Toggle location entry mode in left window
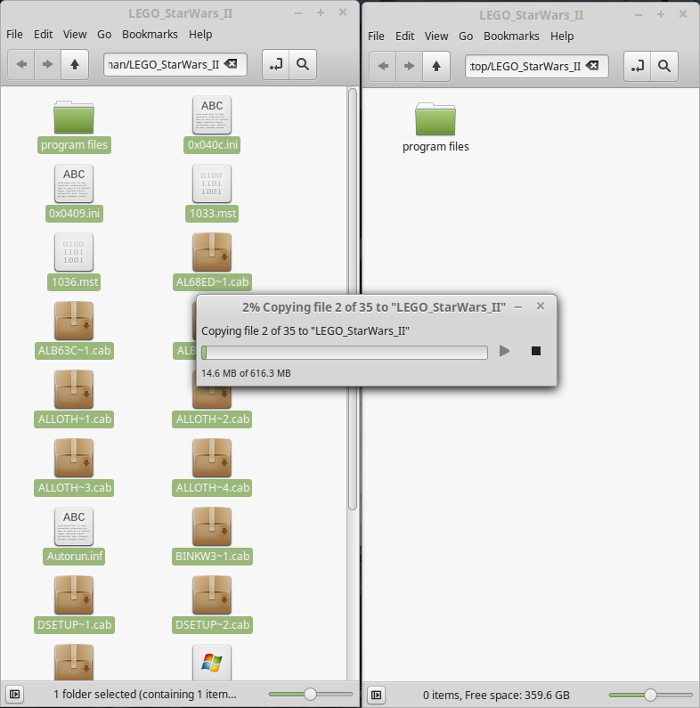The width and height of the screenshot is (700, 708). pyautogui.click(x=276, y=65)
